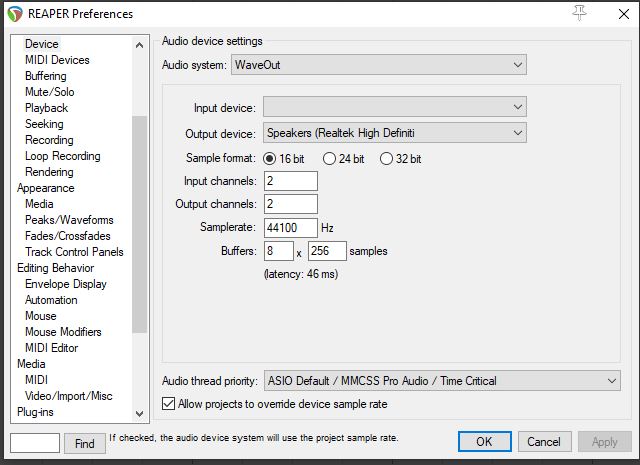Select Seeking in the tree
640x465 pixels.
tap(44, 124)
